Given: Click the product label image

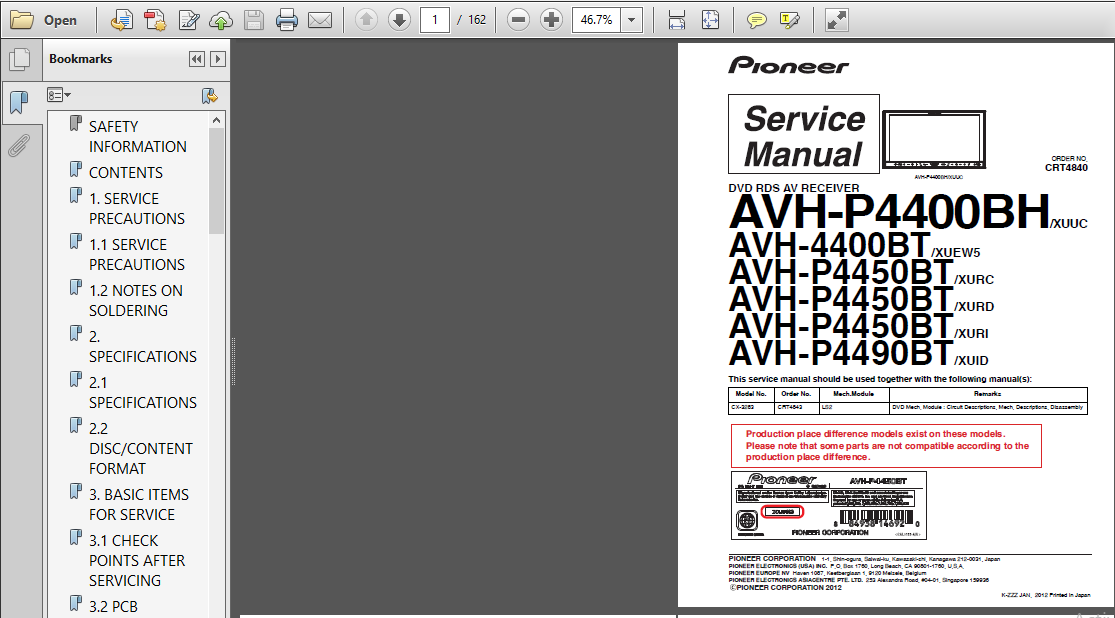Looking at the screenshot, I should pyautogui.click(x=828, y=505).
